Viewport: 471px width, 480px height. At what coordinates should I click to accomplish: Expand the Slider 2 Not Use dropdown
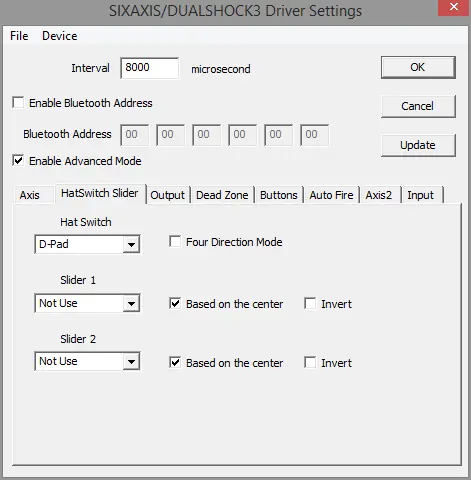click(x=131, y=362)
